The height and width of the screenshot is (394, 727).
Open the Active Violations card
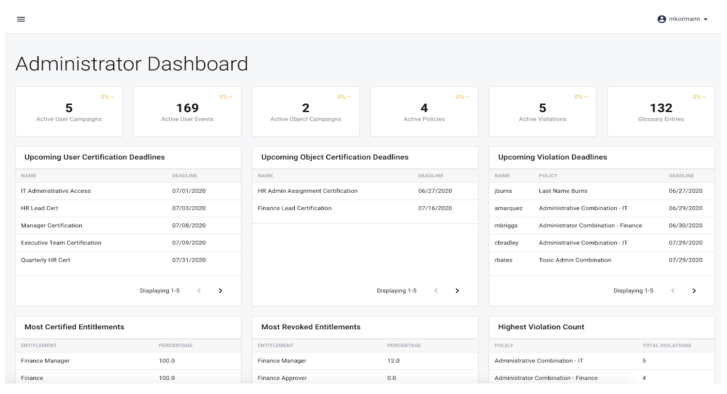tap(542, 111)
